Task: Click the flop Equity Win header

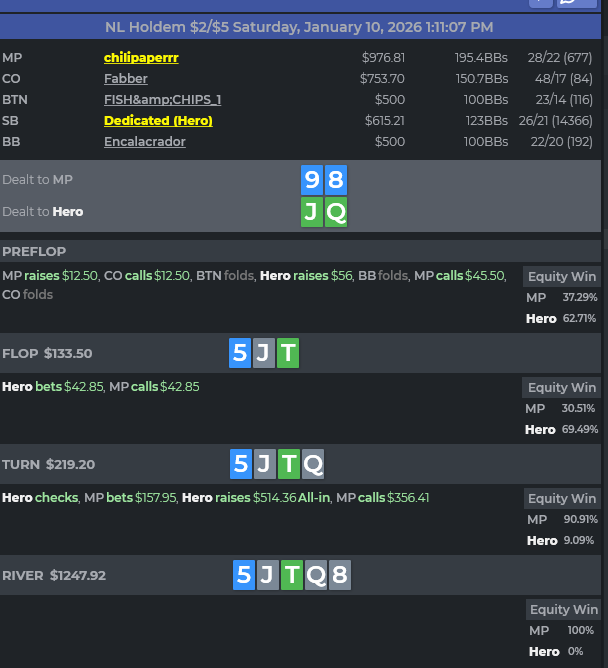Action: pos(561,388)
